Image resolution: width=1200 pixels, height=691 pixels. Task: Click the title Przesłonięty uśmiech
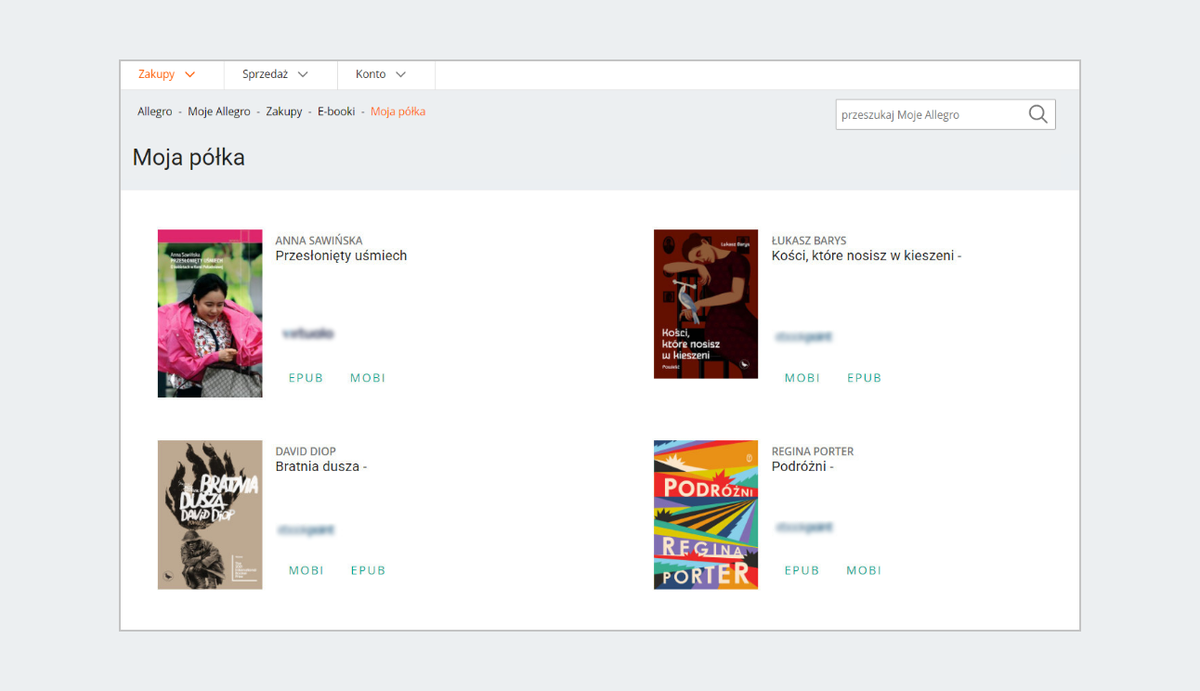click(x=341, y=256)
